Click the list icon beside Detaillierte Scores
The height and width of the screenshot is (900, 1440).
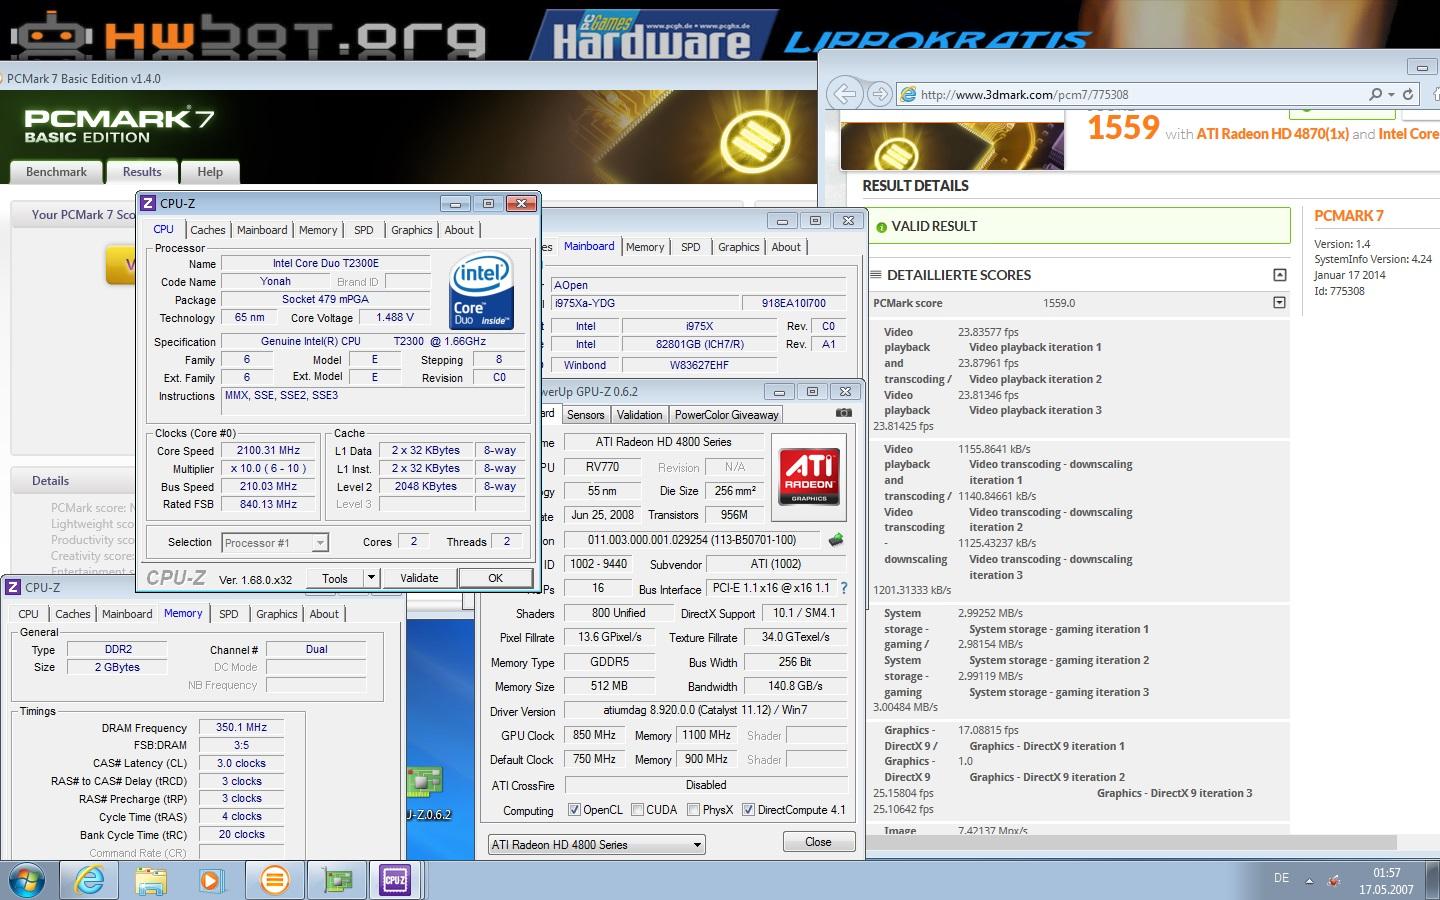tap(876, 275)
